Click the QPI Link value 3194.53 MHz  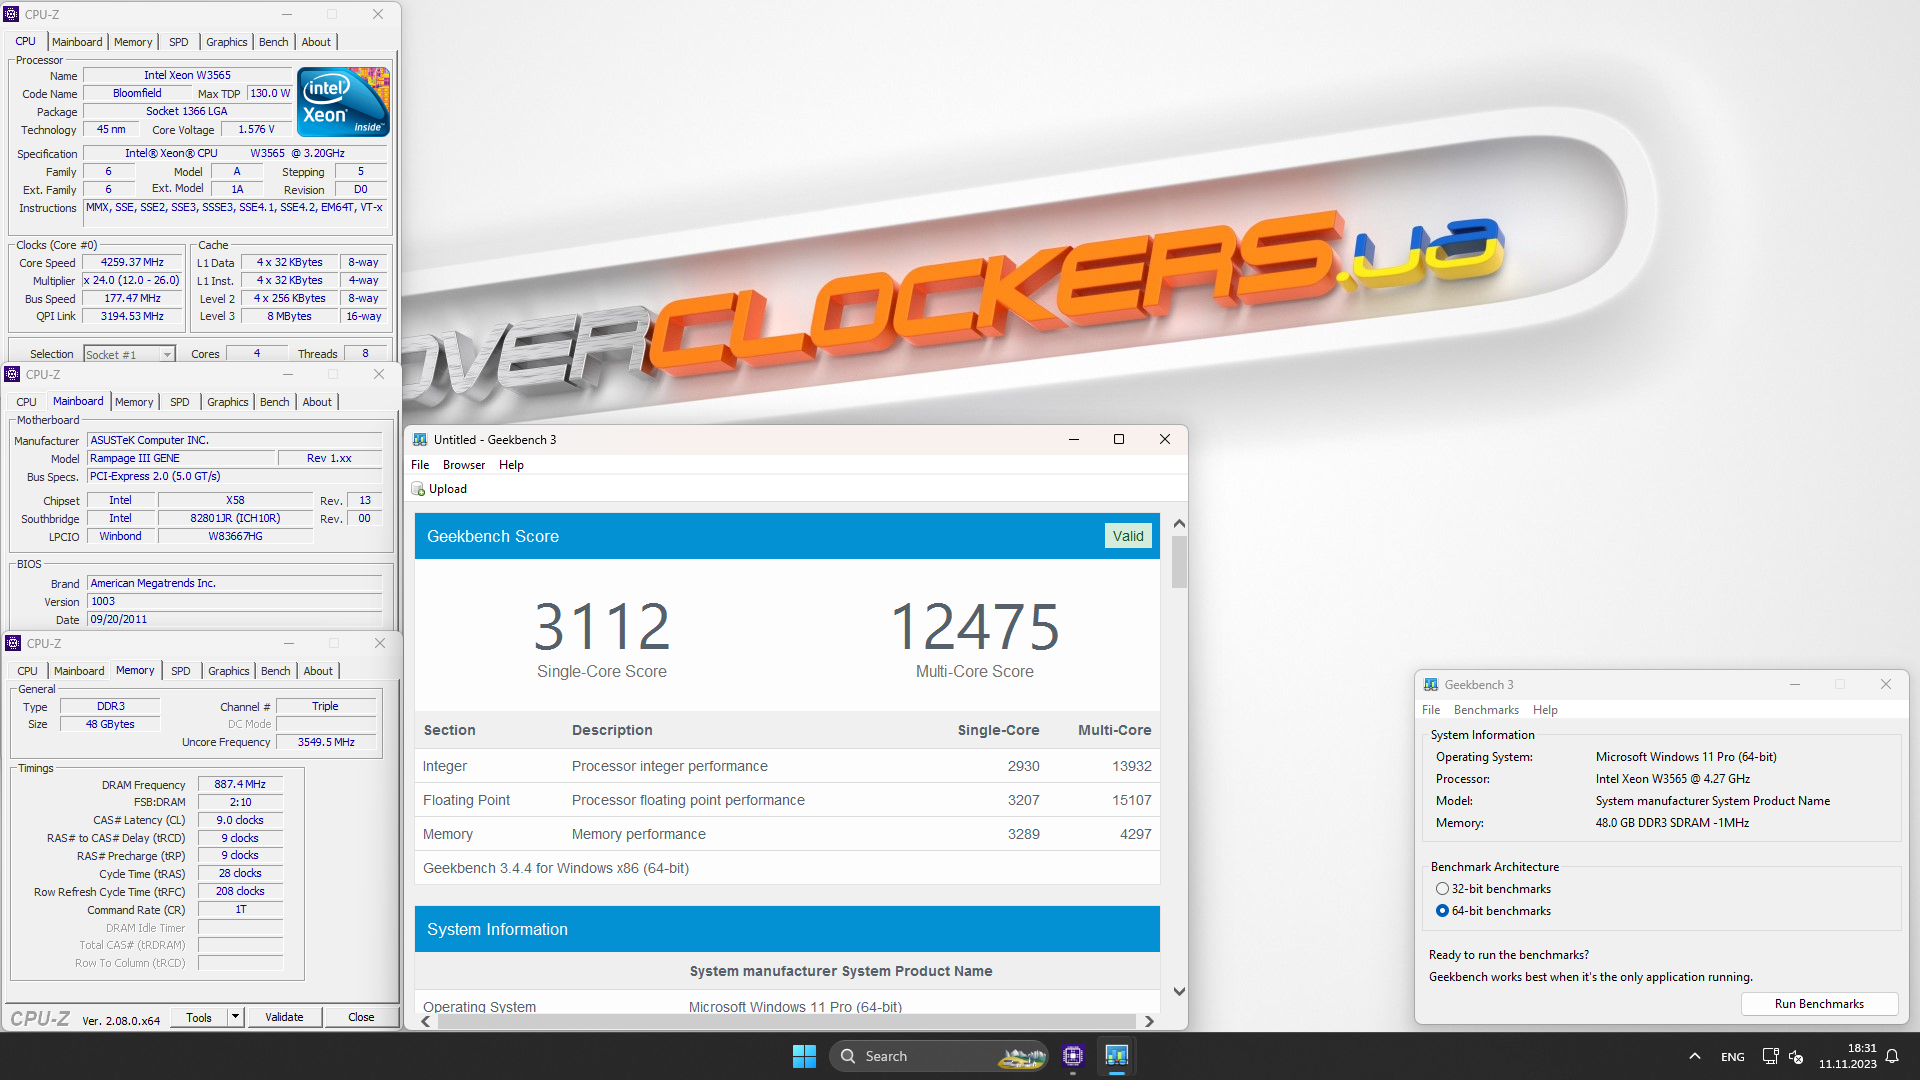pyautogui.click(x=132, y=316)
